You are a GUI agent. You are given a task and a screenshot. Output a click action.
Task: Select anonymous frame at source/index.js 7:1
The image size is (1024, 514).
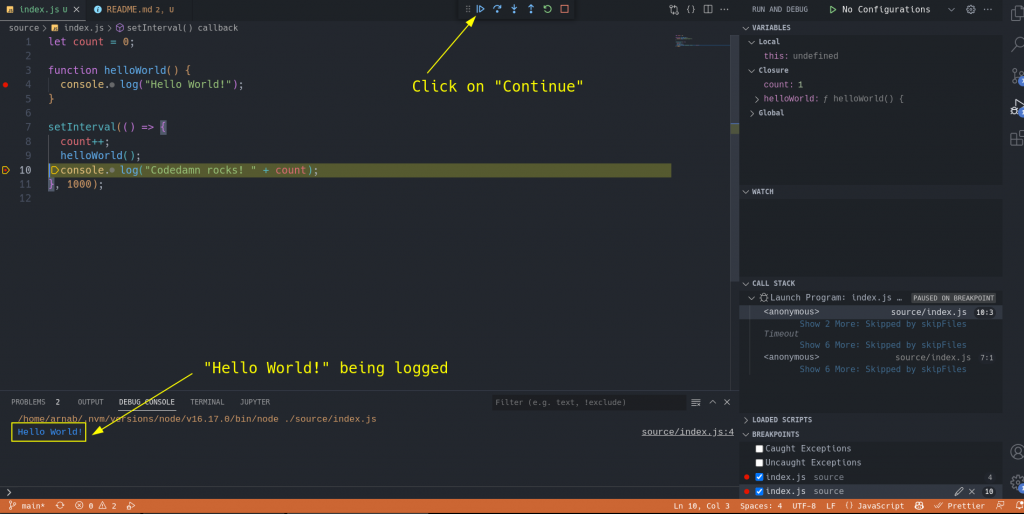tap(871, 357)
